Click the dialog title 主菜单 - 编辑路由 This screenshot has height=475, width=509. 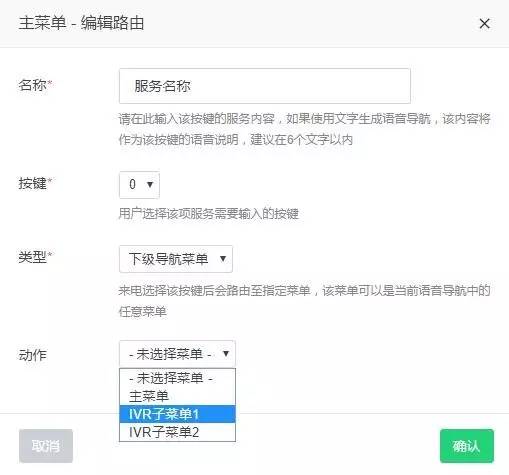(81, 23)
